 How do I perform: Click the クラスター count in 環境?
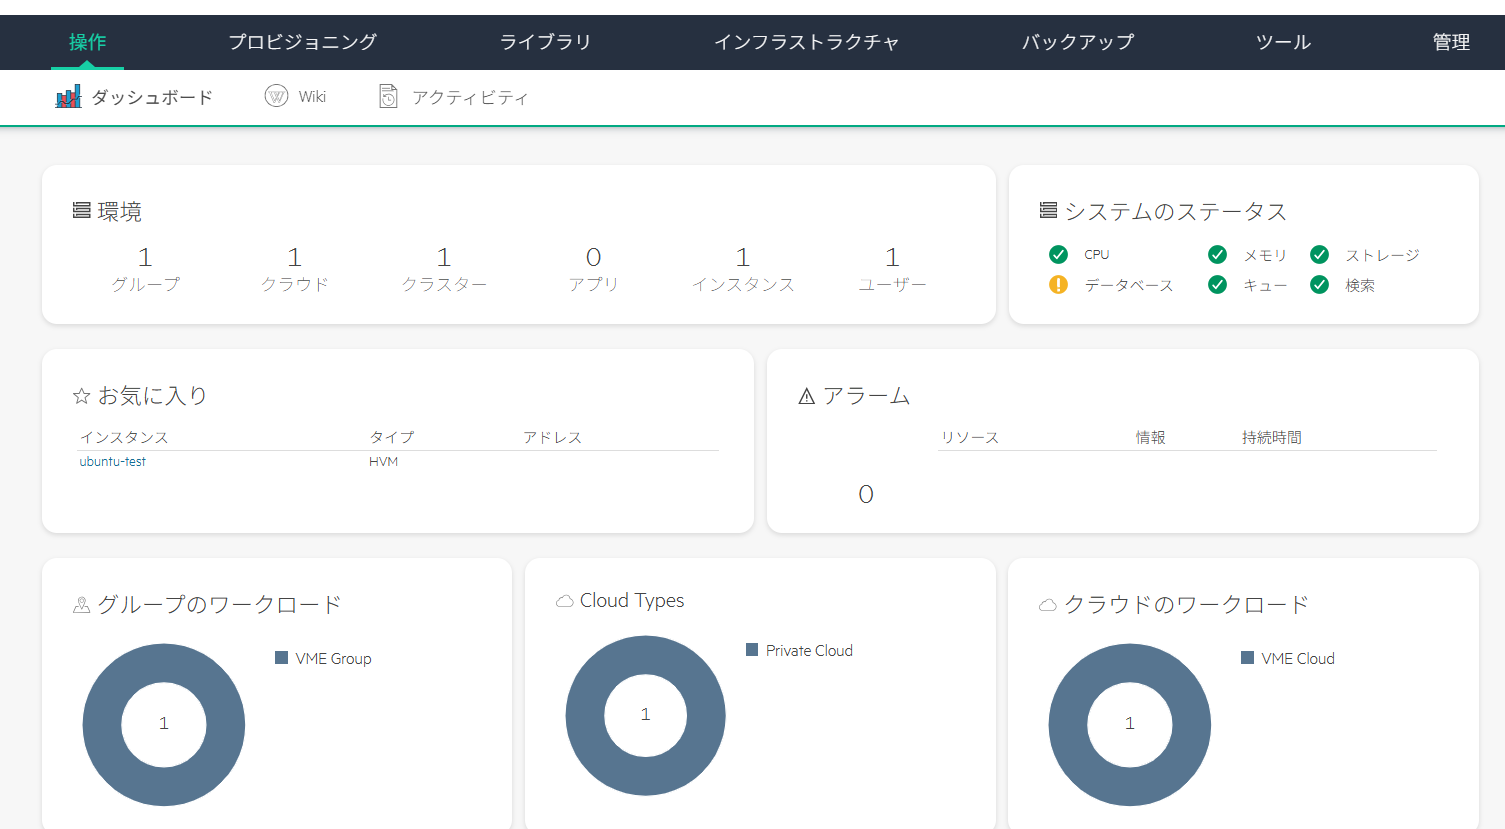click(x=444, y=257)
